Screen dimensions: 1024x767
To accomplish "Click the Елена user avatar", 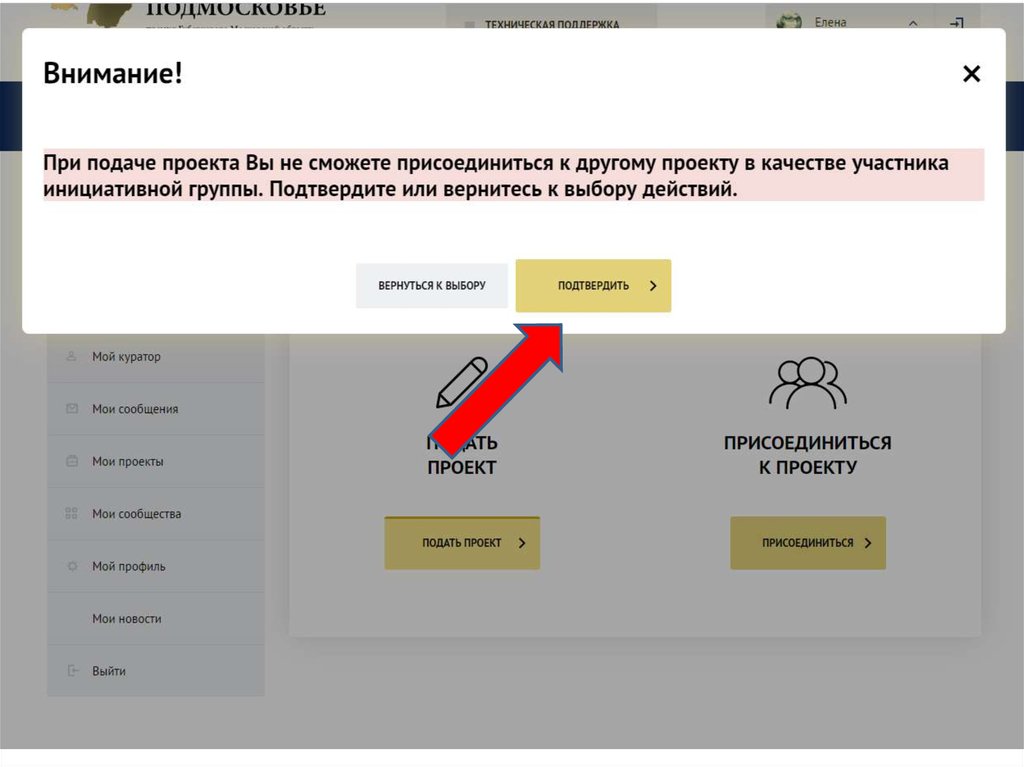I will tap(789, 22).
